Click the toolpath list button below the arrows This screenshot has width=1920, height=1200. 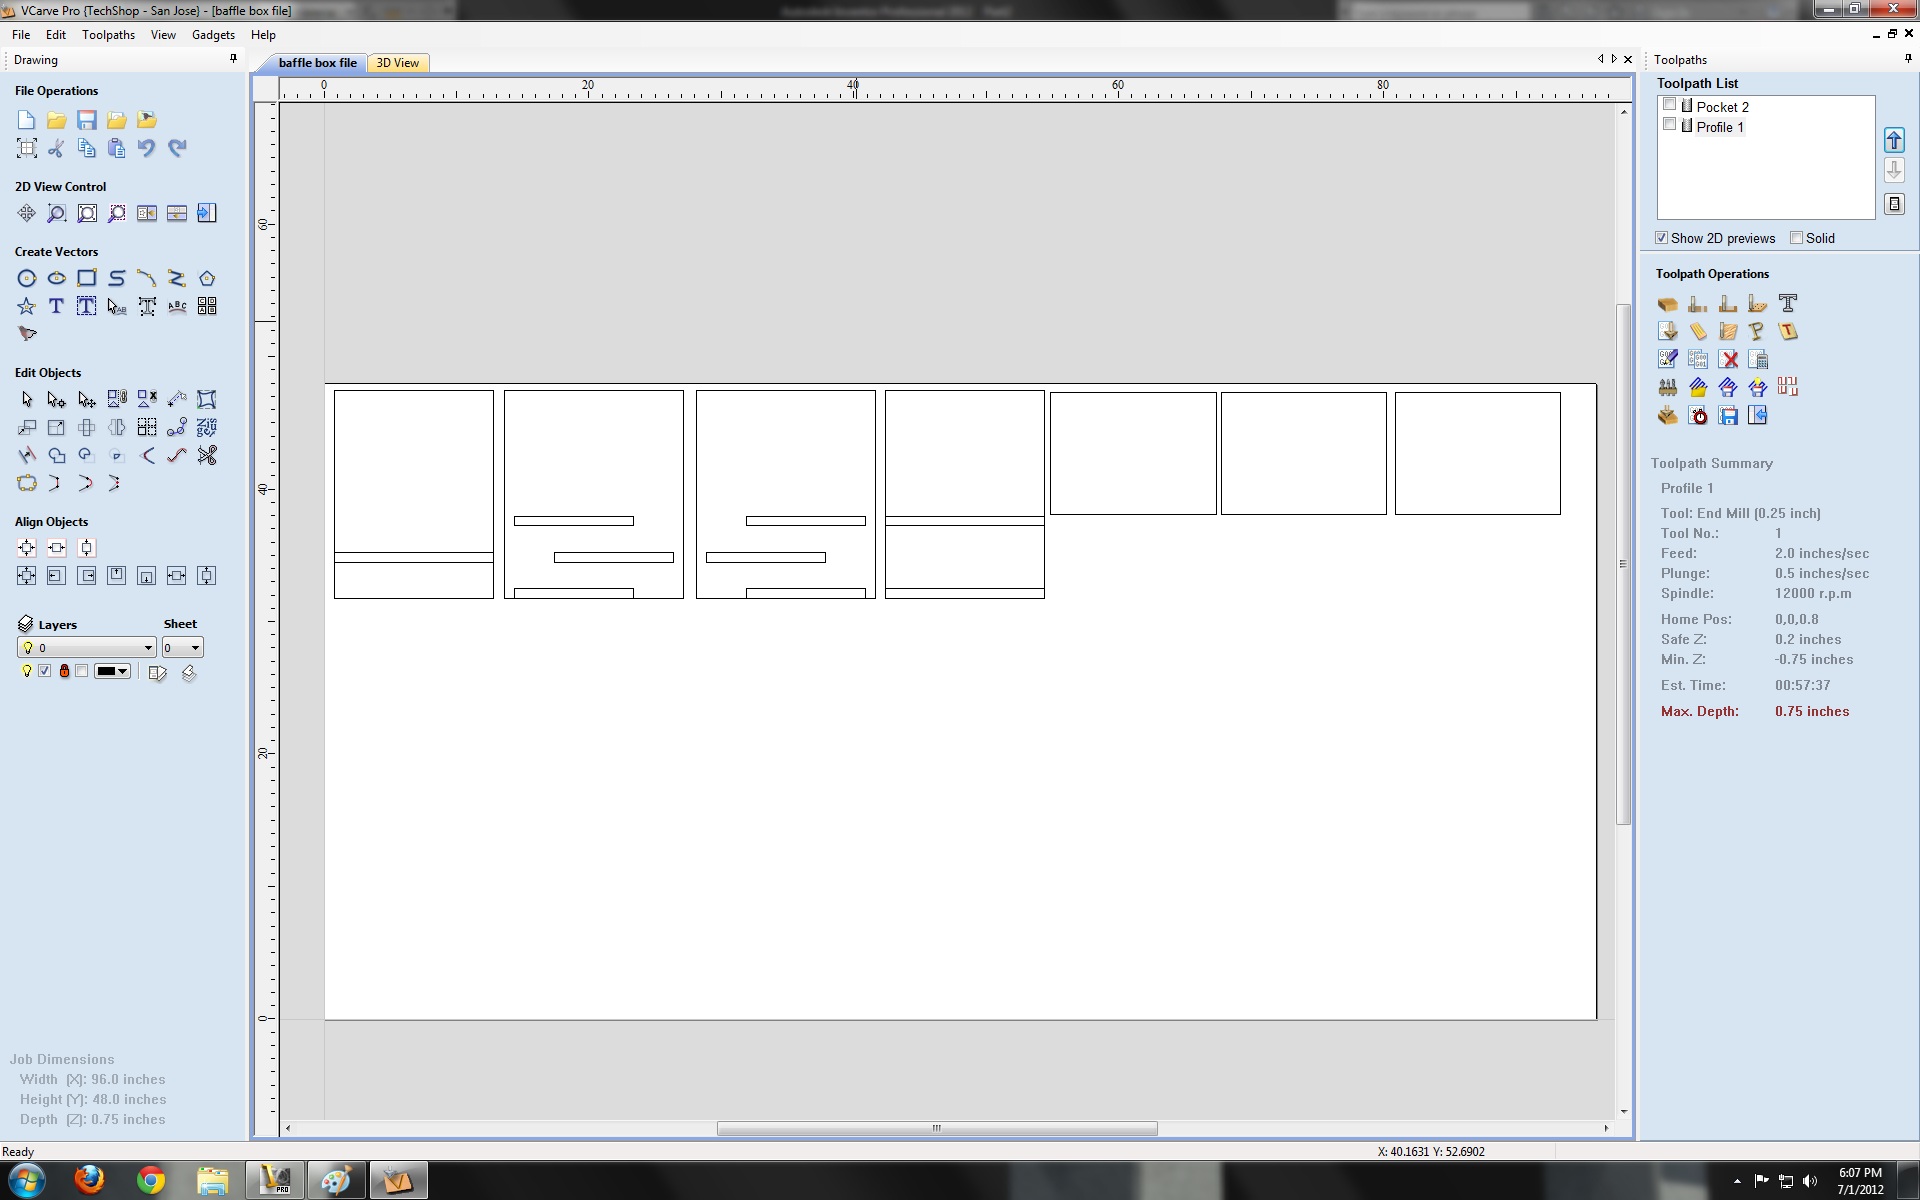click(1894, 204)
